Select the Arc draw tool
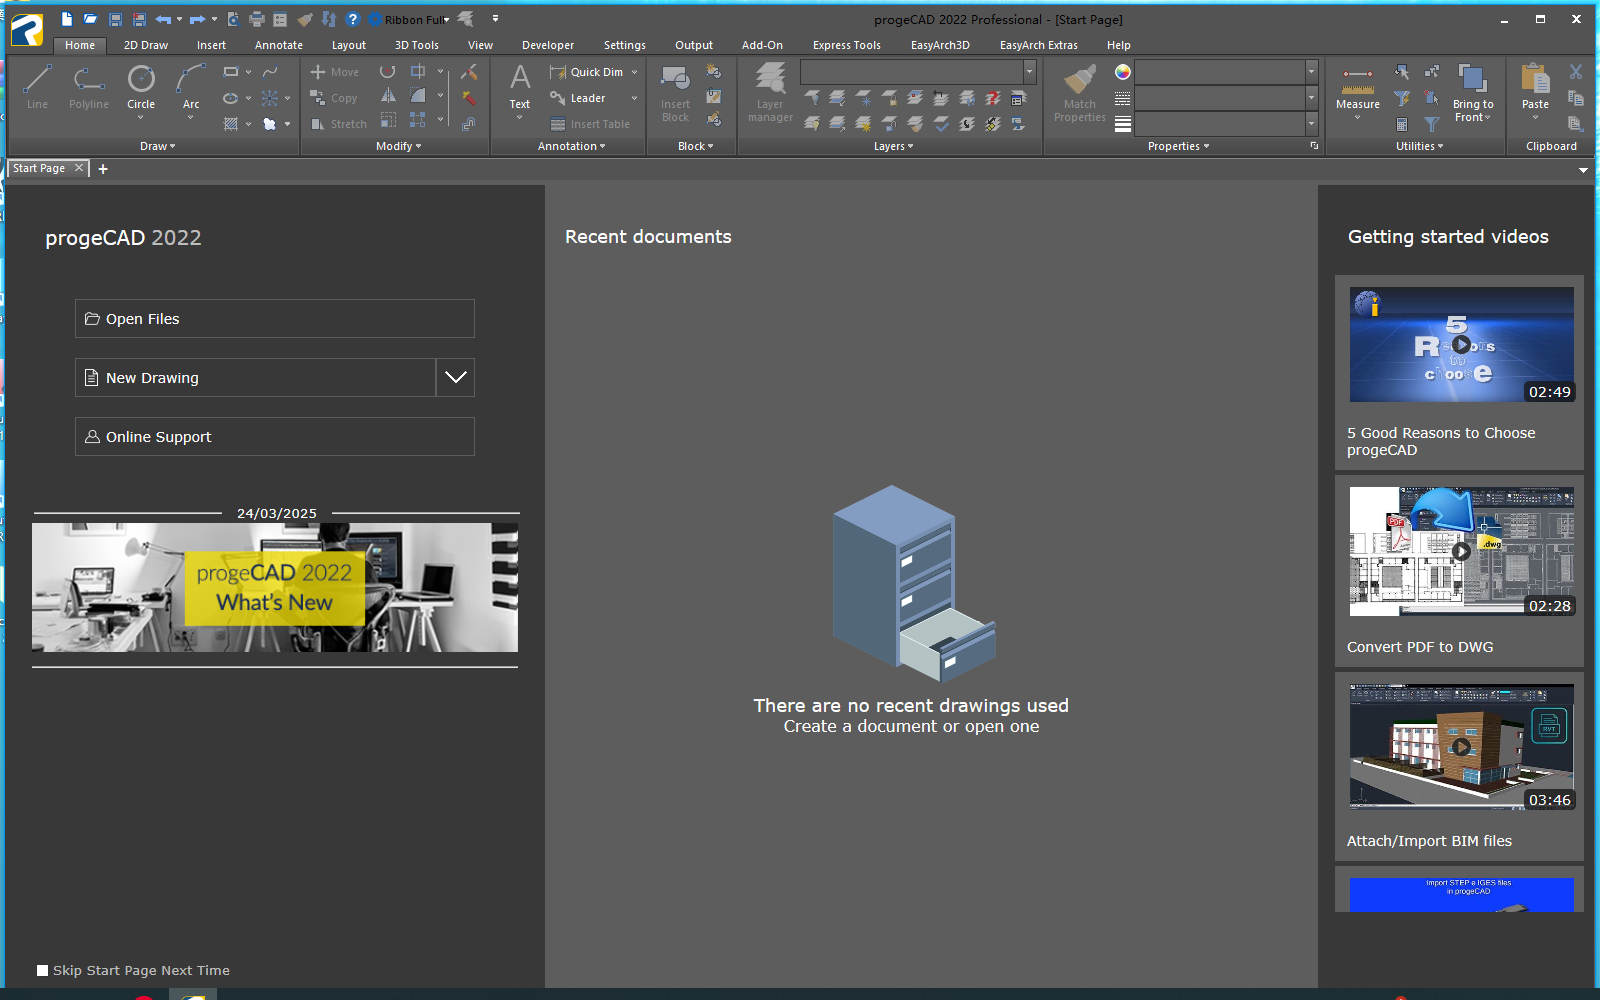Viewport: 1600px width, 1000px height. (x=191, y=87)
